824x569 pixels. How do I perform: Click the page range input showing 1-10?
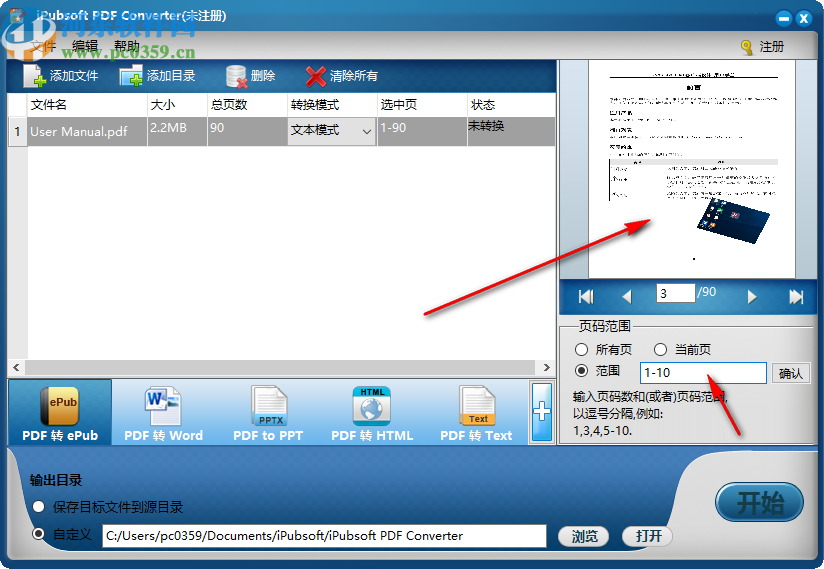tap(703, 373)
